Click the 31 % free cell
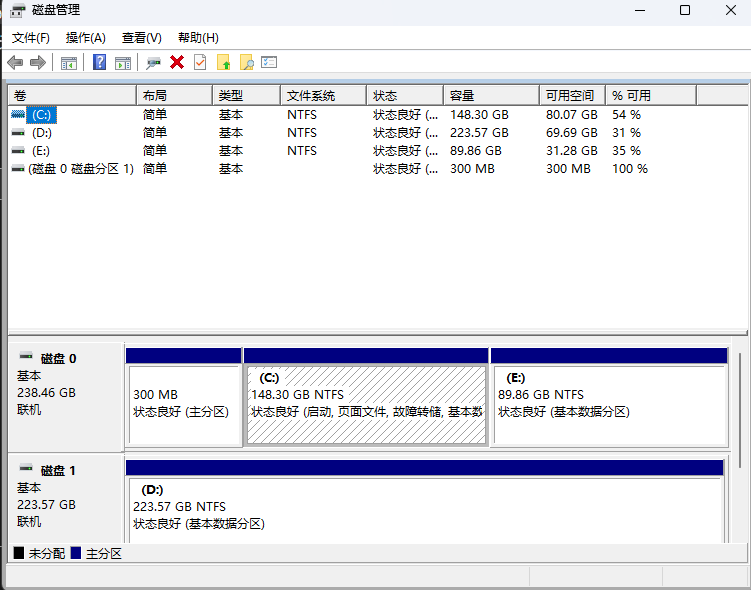This screenshot has height=590, width=751. [626, 133]
